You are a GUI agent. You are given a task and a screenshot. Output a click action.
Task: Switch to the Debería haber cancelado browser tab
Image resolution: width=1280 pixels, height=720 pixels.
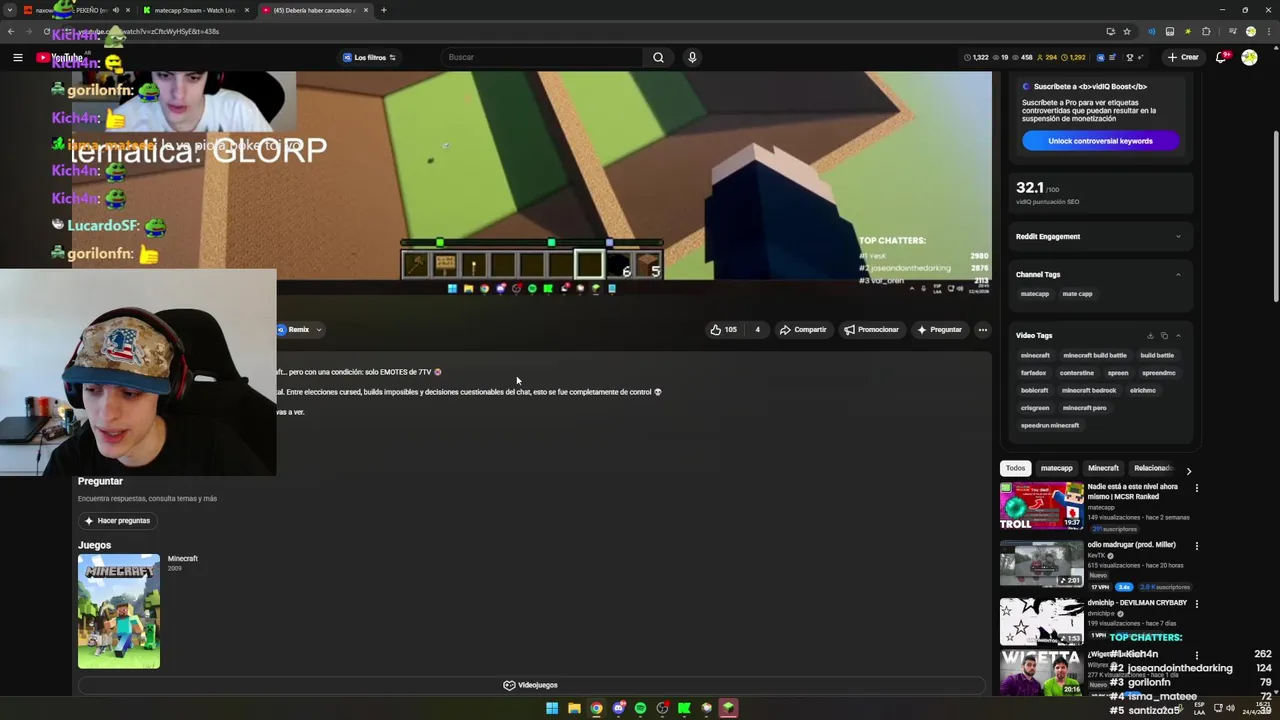[x=313, y=10]
